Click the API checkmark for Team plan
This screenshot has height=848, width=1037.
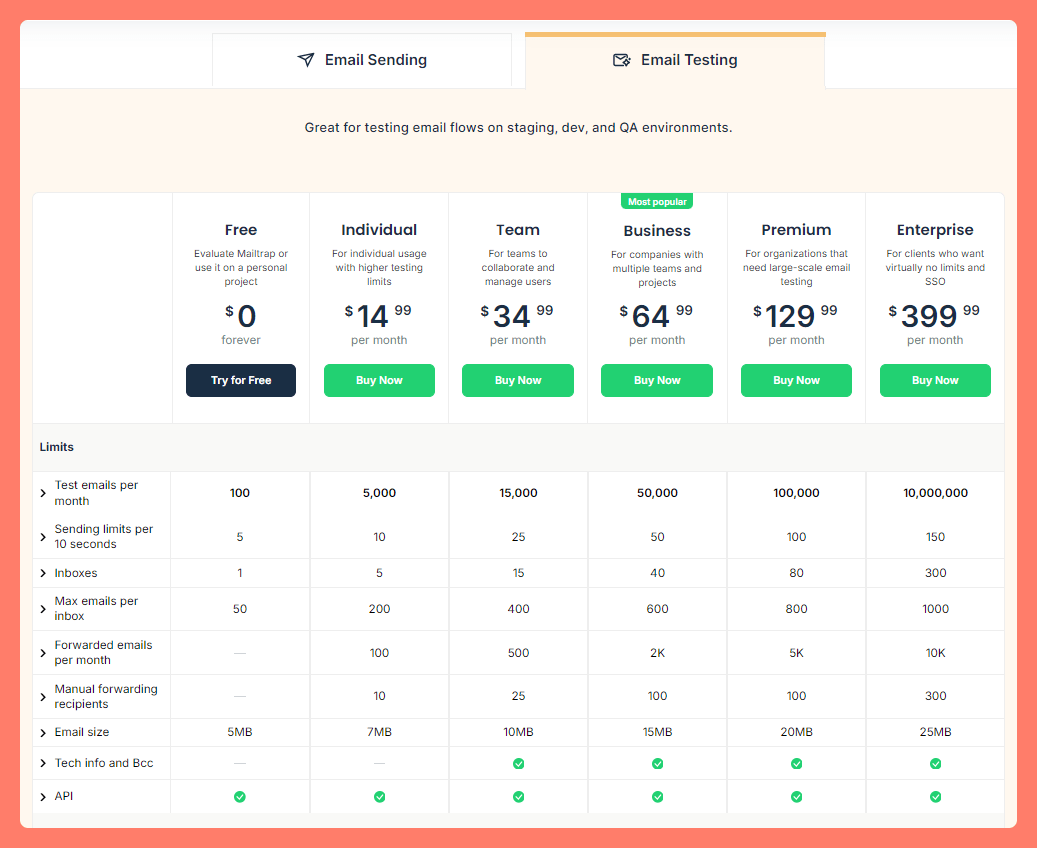518,797
